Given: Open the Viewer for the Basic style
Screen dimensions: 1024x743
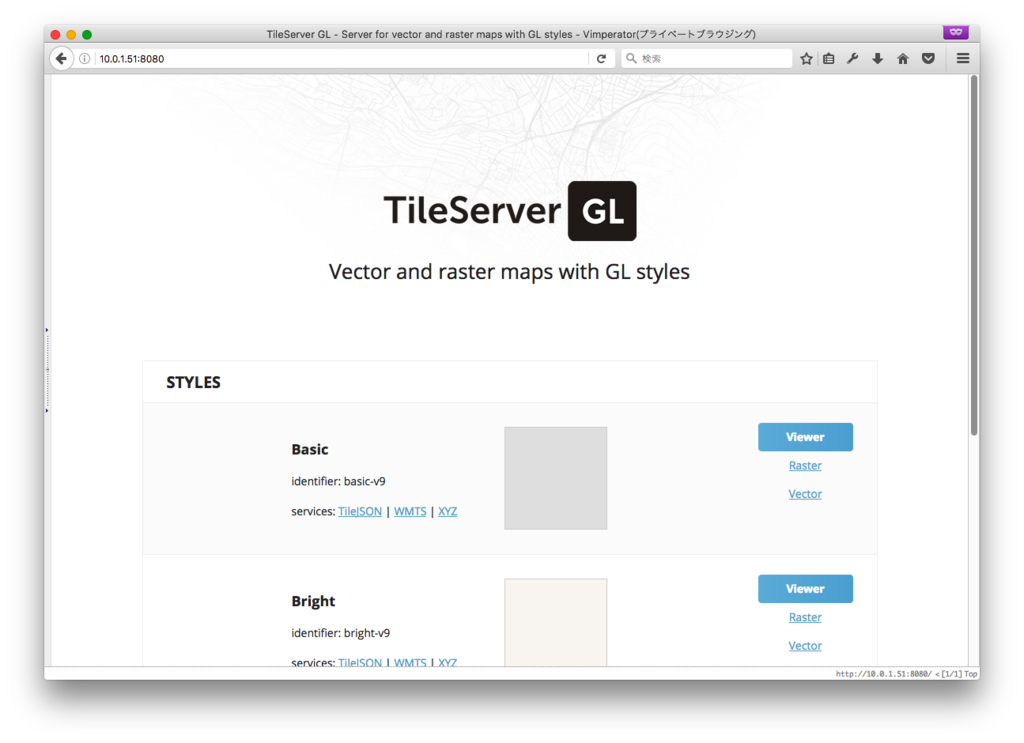Looking at the screenshot, I should 805,437.
